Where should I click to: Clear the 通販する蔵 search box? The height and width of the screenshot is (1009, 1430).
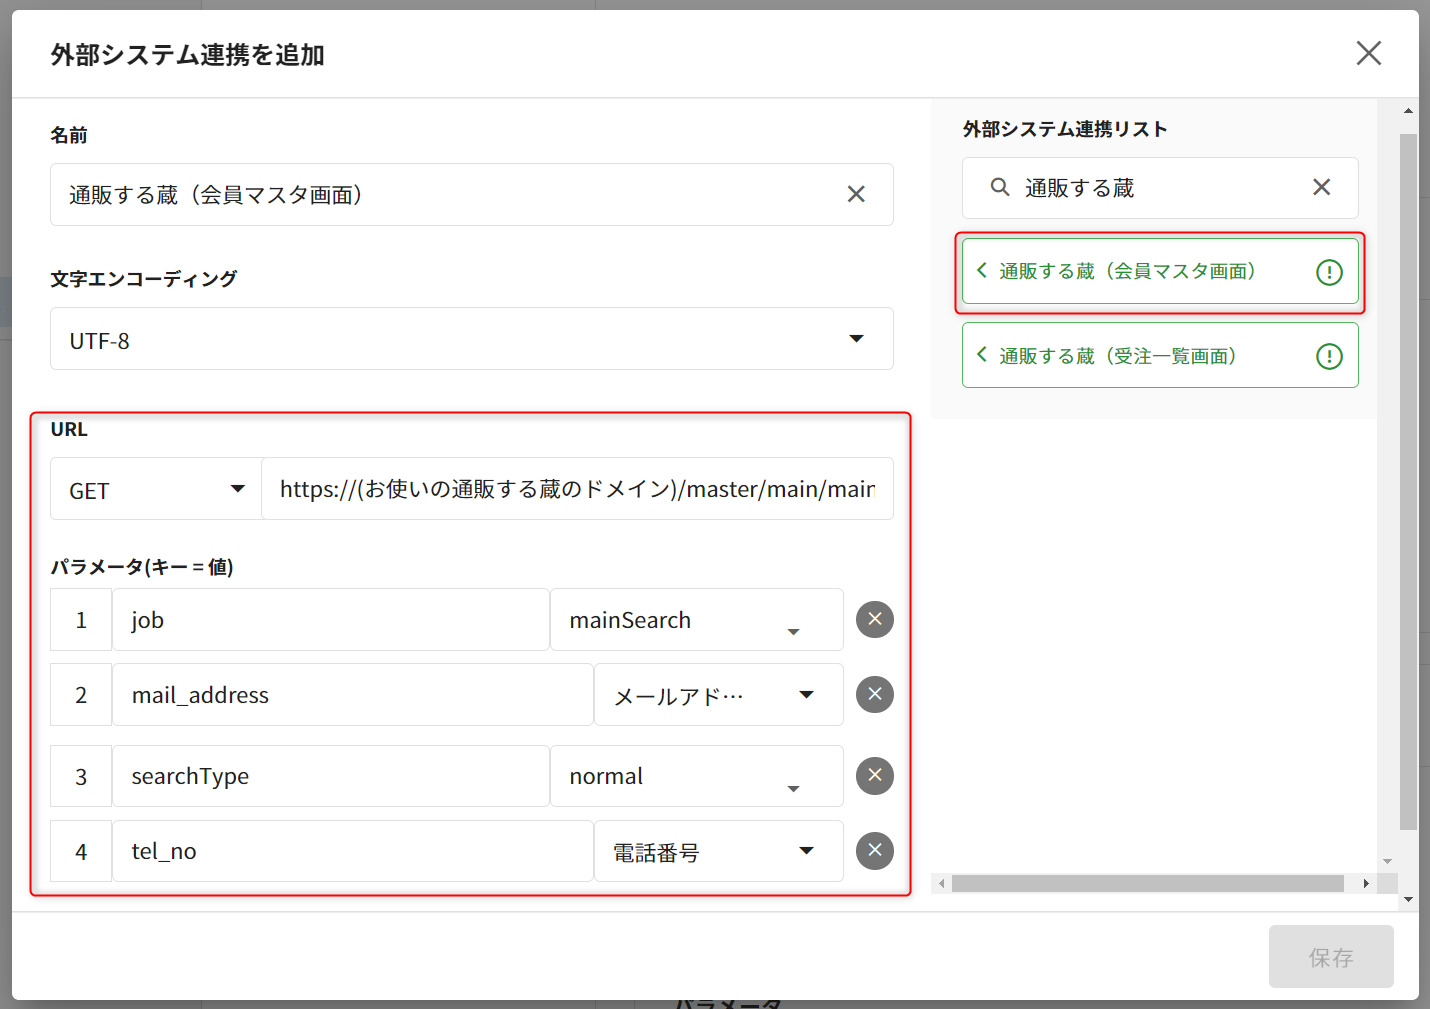[1321, 187]
